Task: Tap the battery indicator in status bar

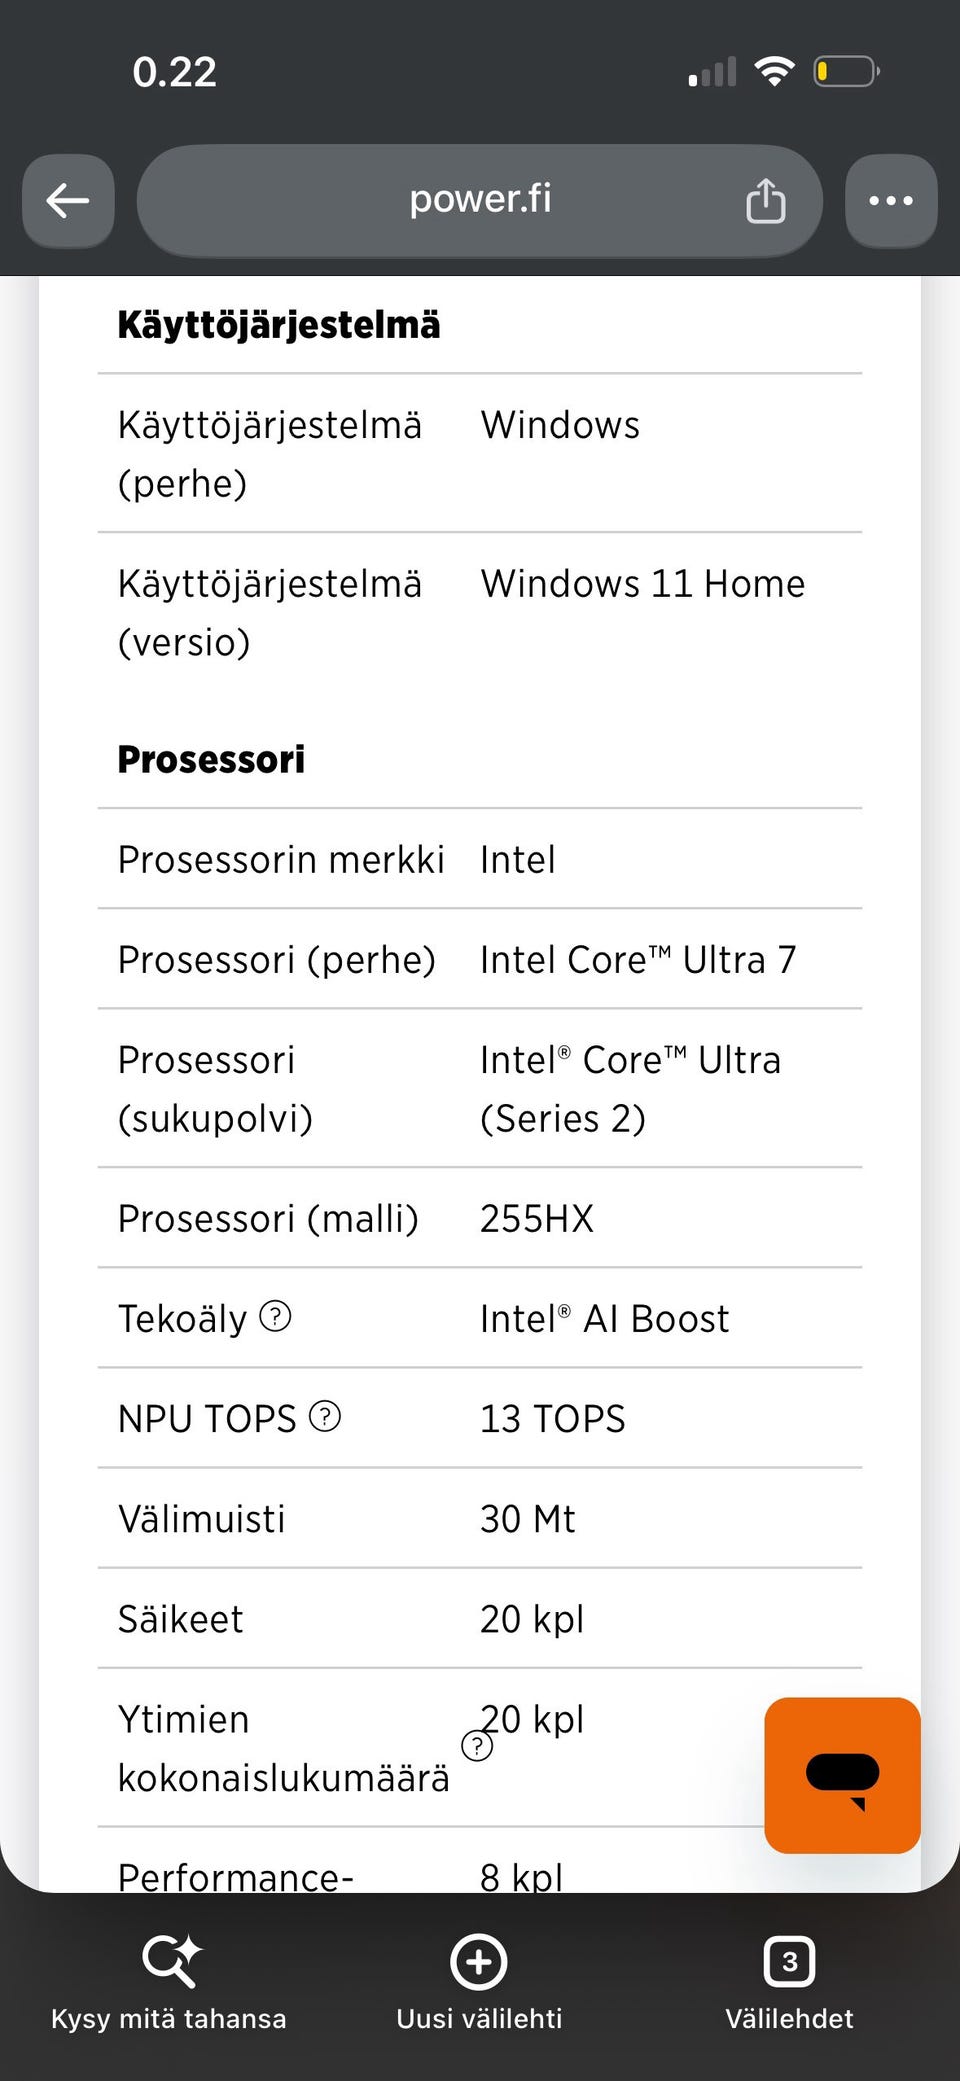Action: pyautogui.click(x=846, y=72)
